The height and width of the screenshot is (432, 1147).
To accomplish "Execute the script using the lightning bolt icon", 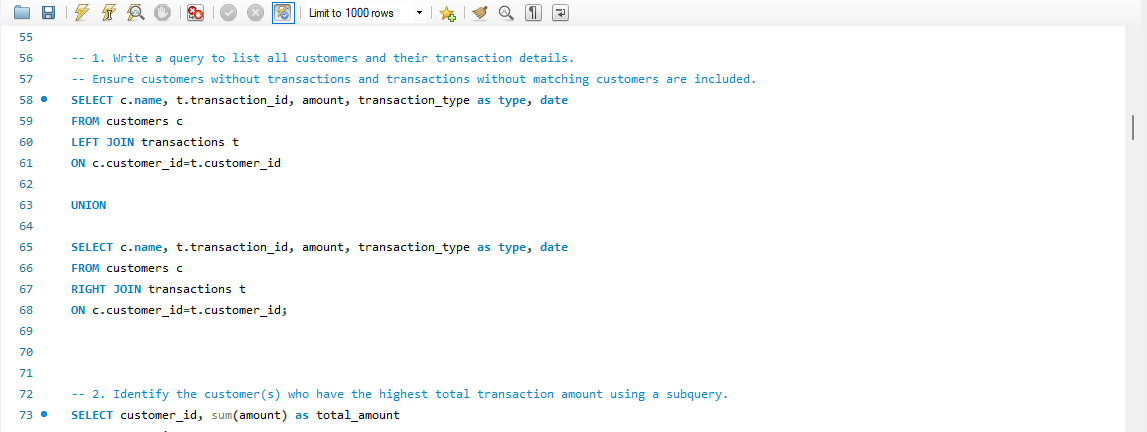I will point(82,12).
